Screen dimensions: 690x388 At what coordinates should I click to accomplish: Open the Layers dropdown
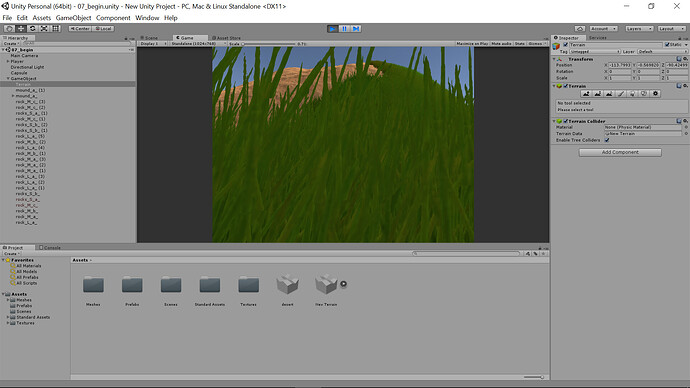pos(639,29)
